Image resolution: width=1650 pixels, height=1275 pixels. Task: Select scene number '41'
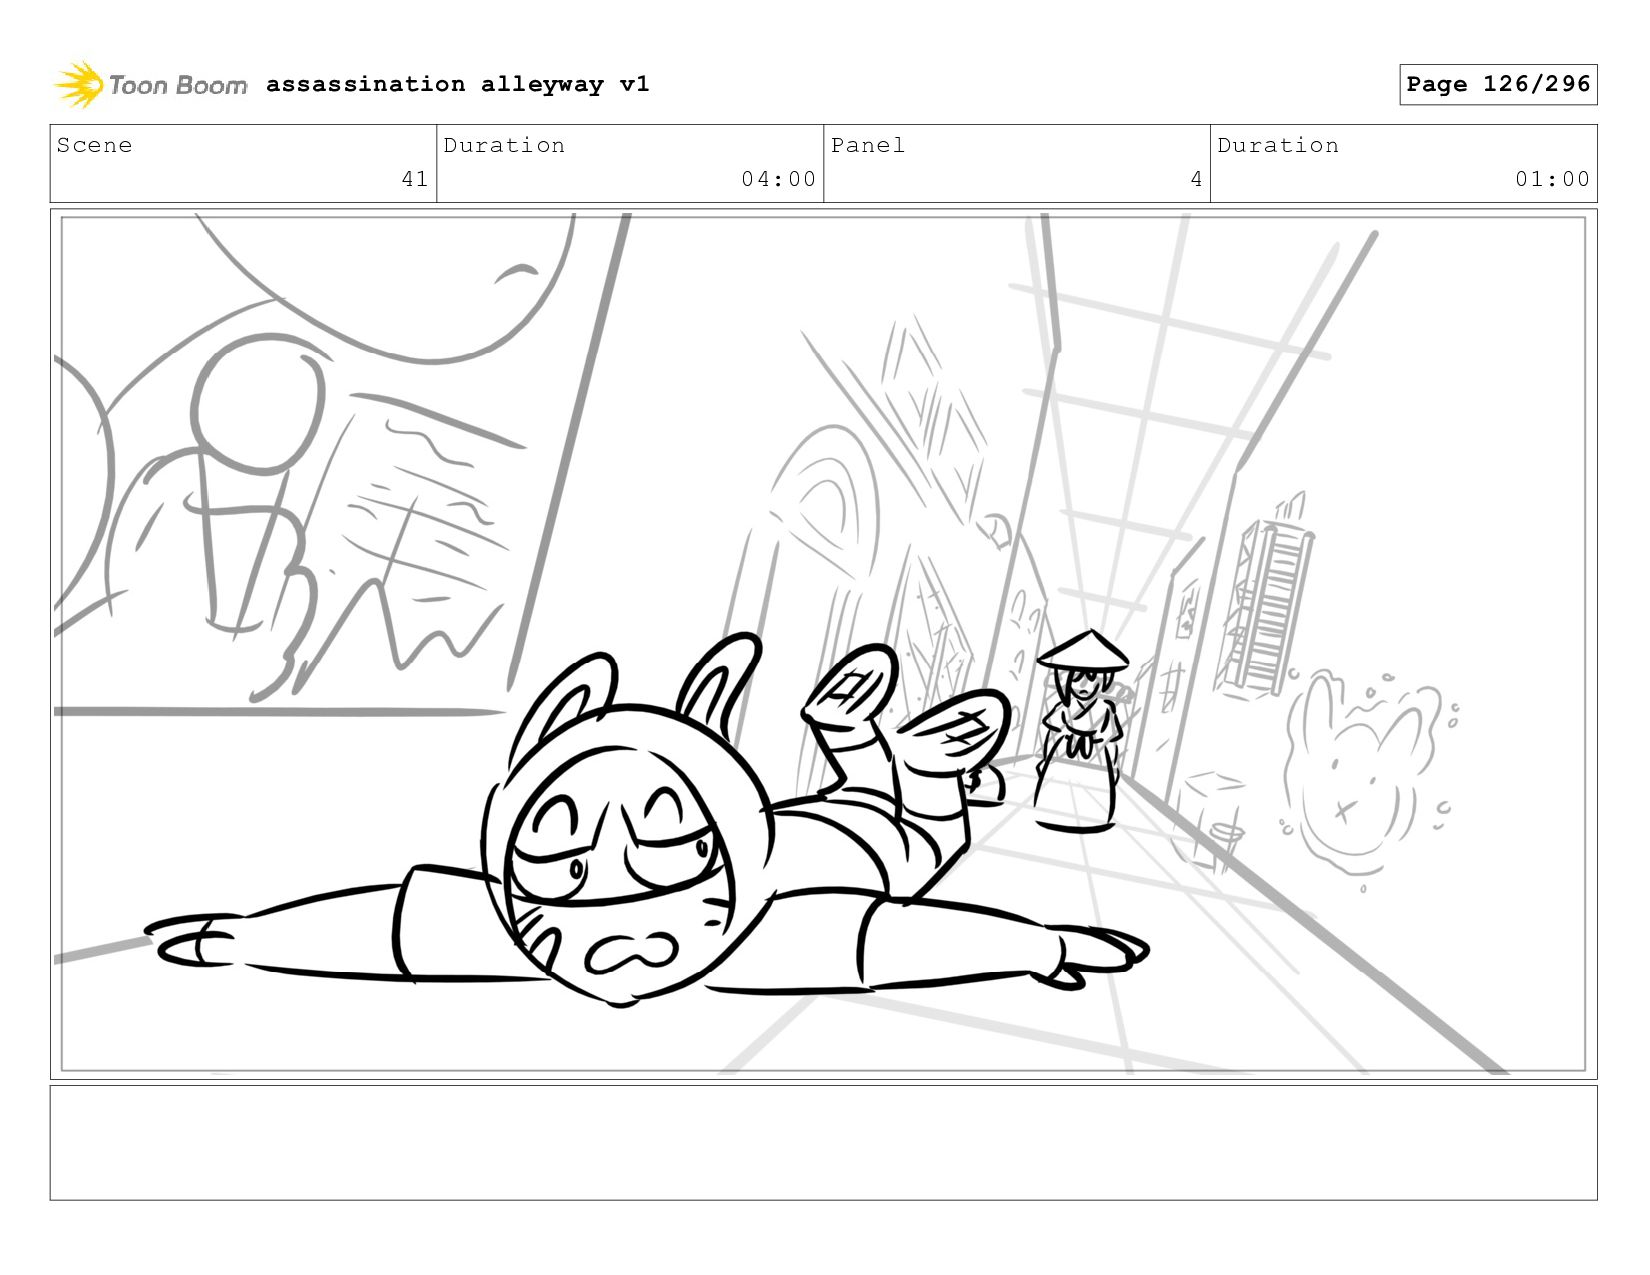pyautogui.click(x=415, y=179)
